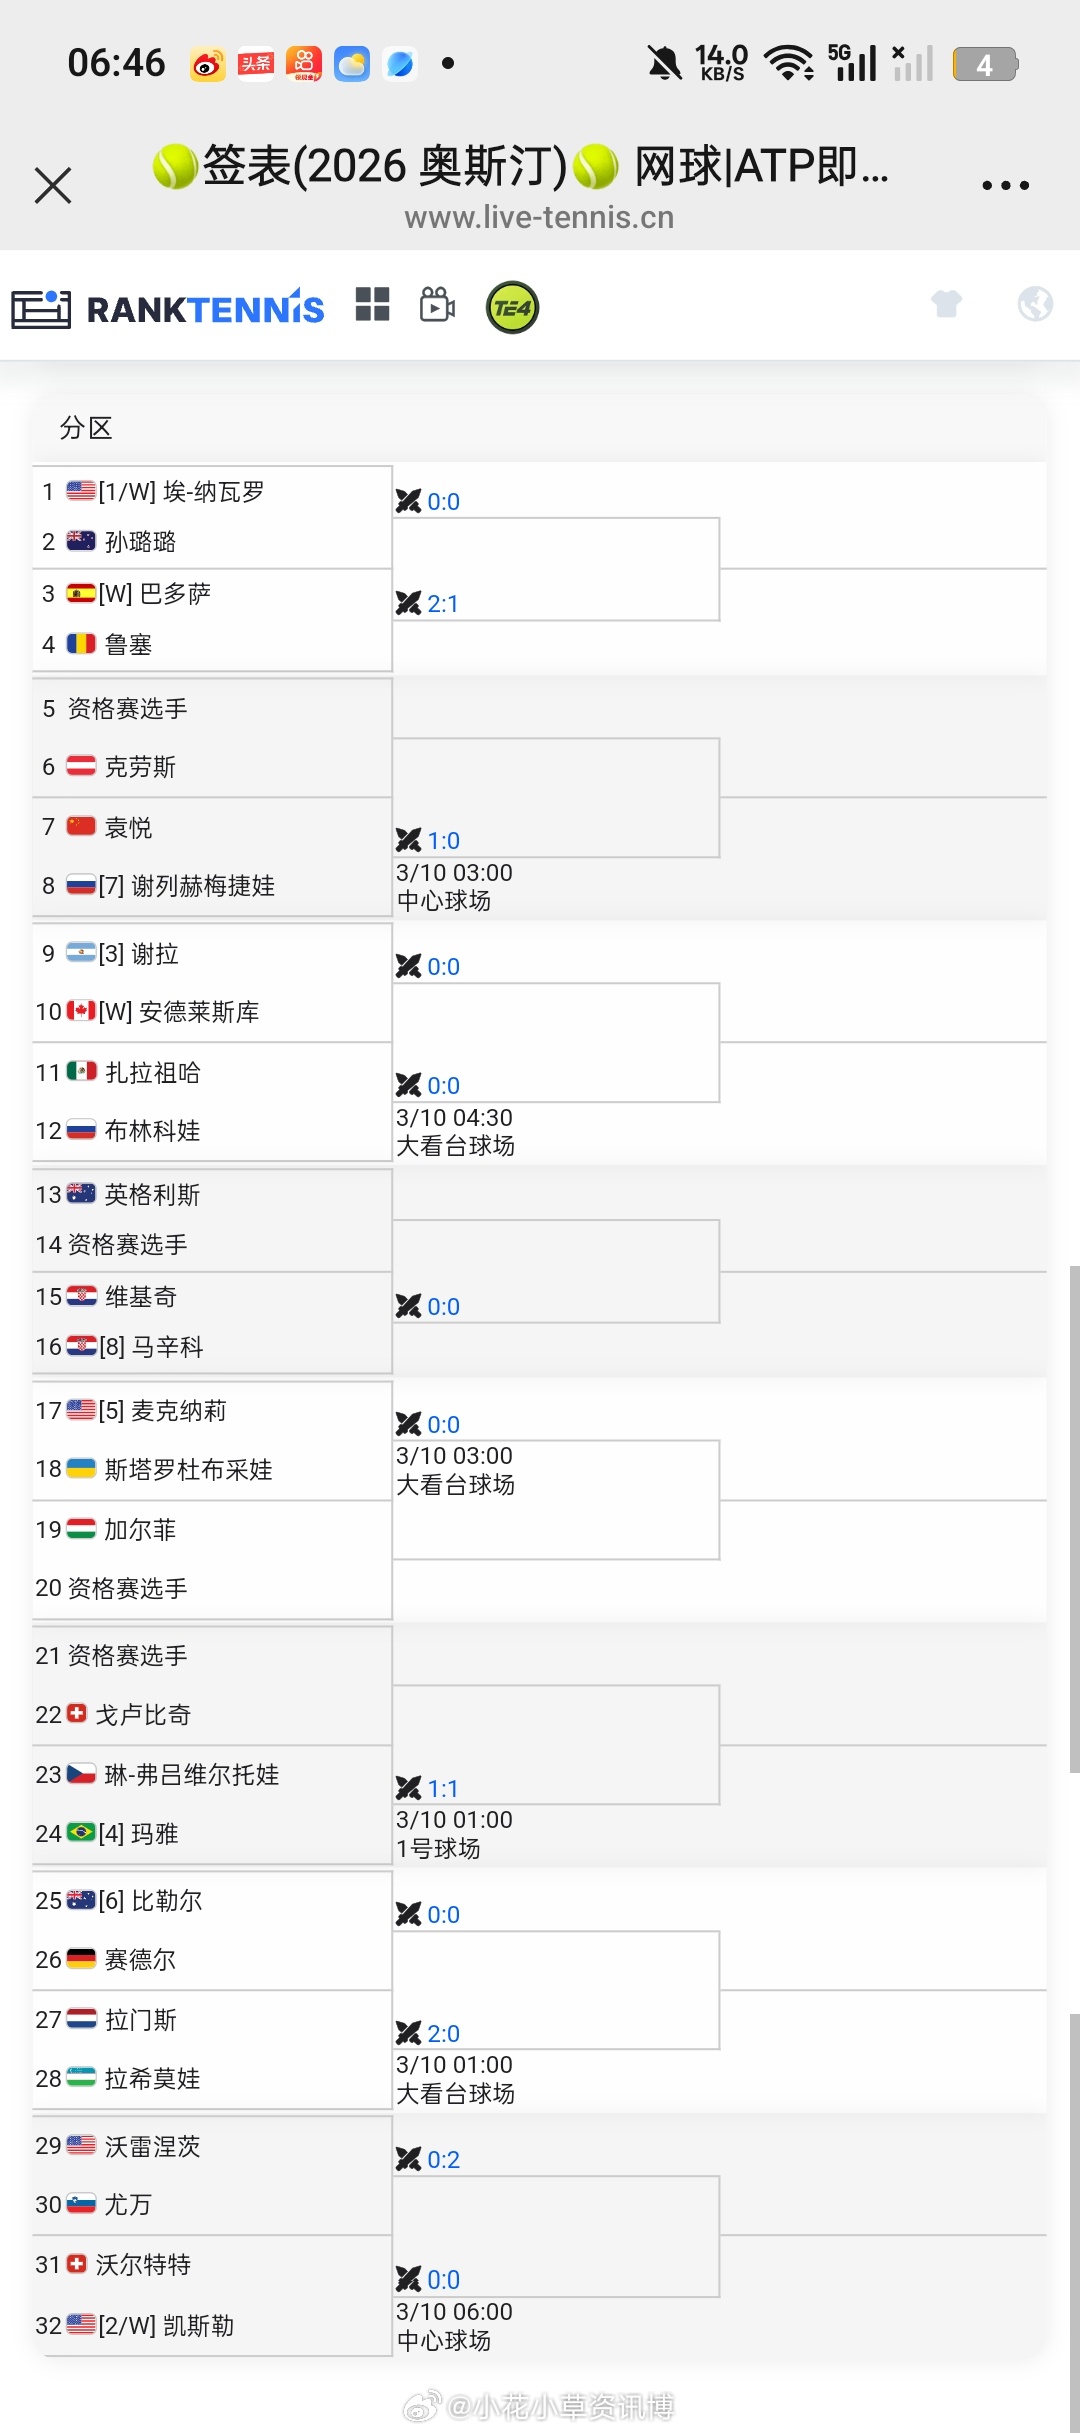The height and width of the screenshot is (2433, 1080).
Task: Close the page with the X button
Action: [53, 185]
